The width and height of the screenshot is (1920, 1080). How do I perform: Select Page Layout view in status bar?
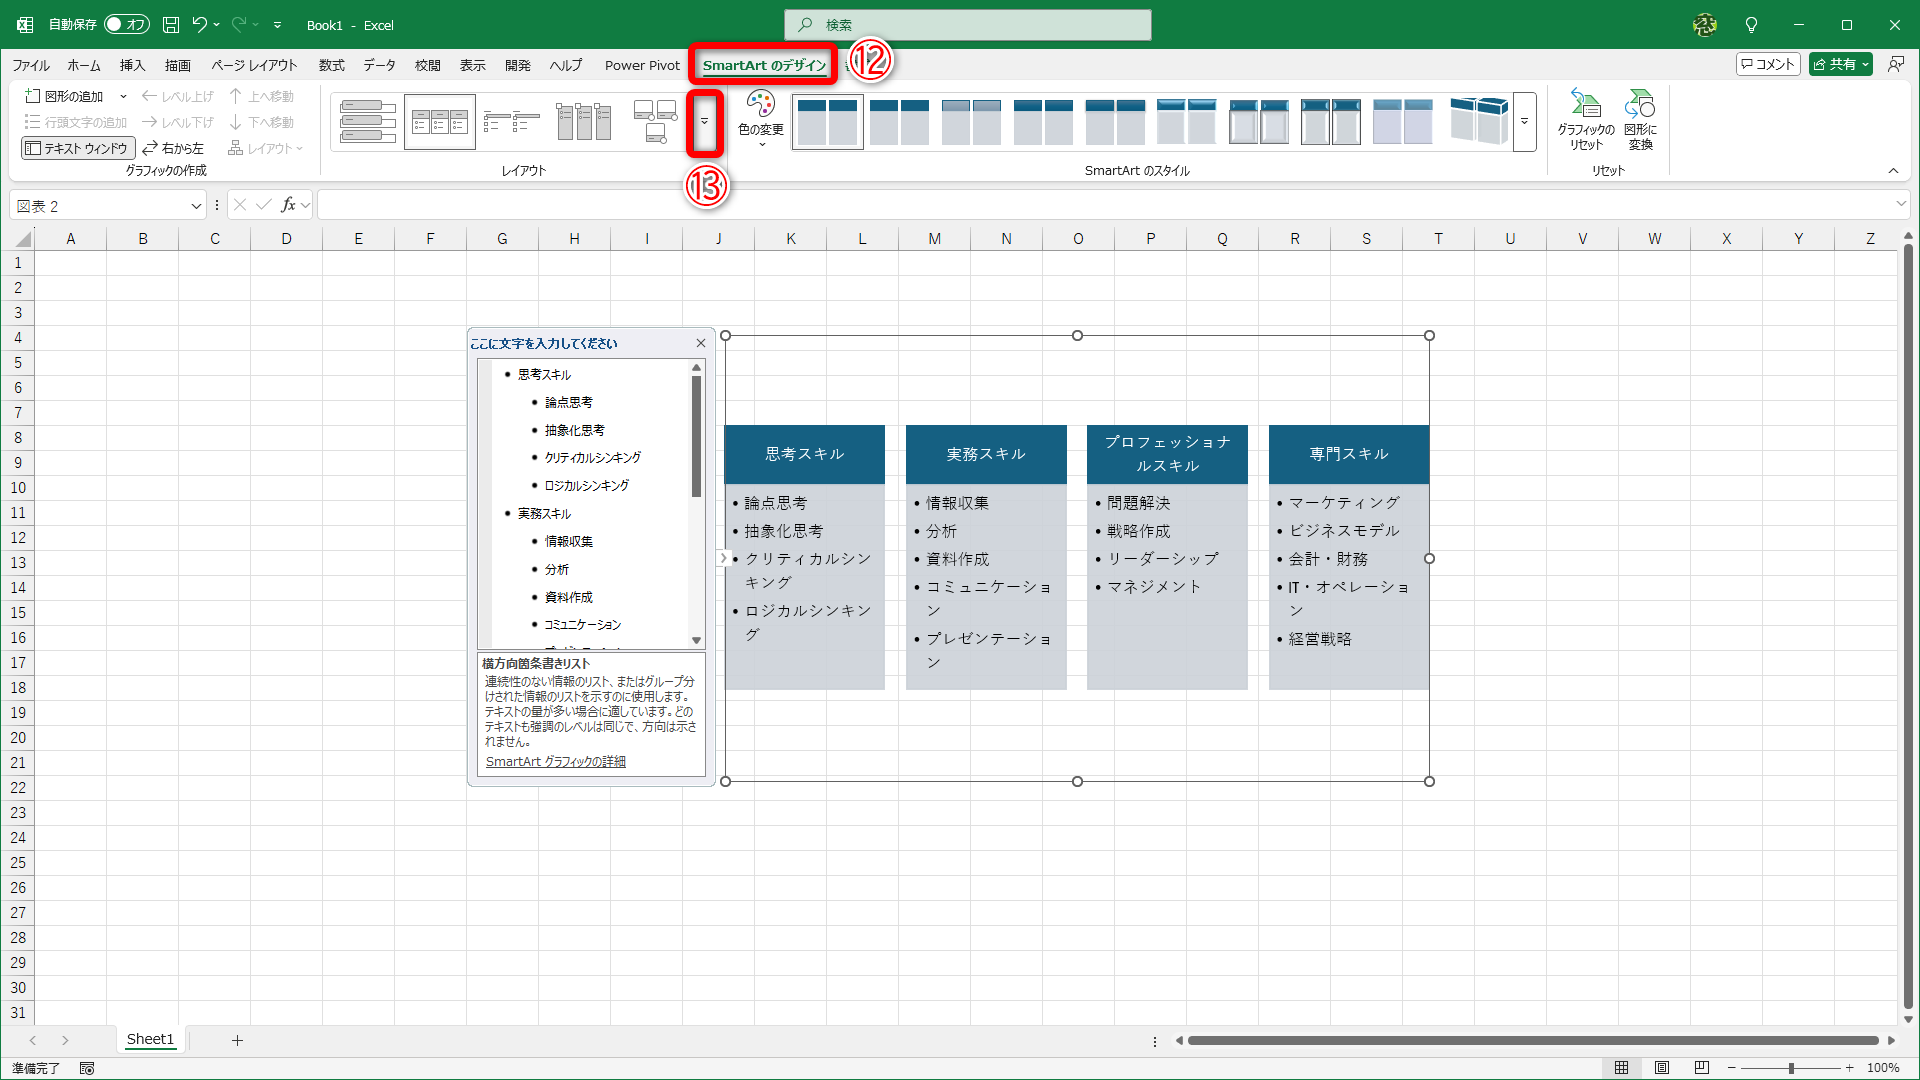coord(1662,1068)
